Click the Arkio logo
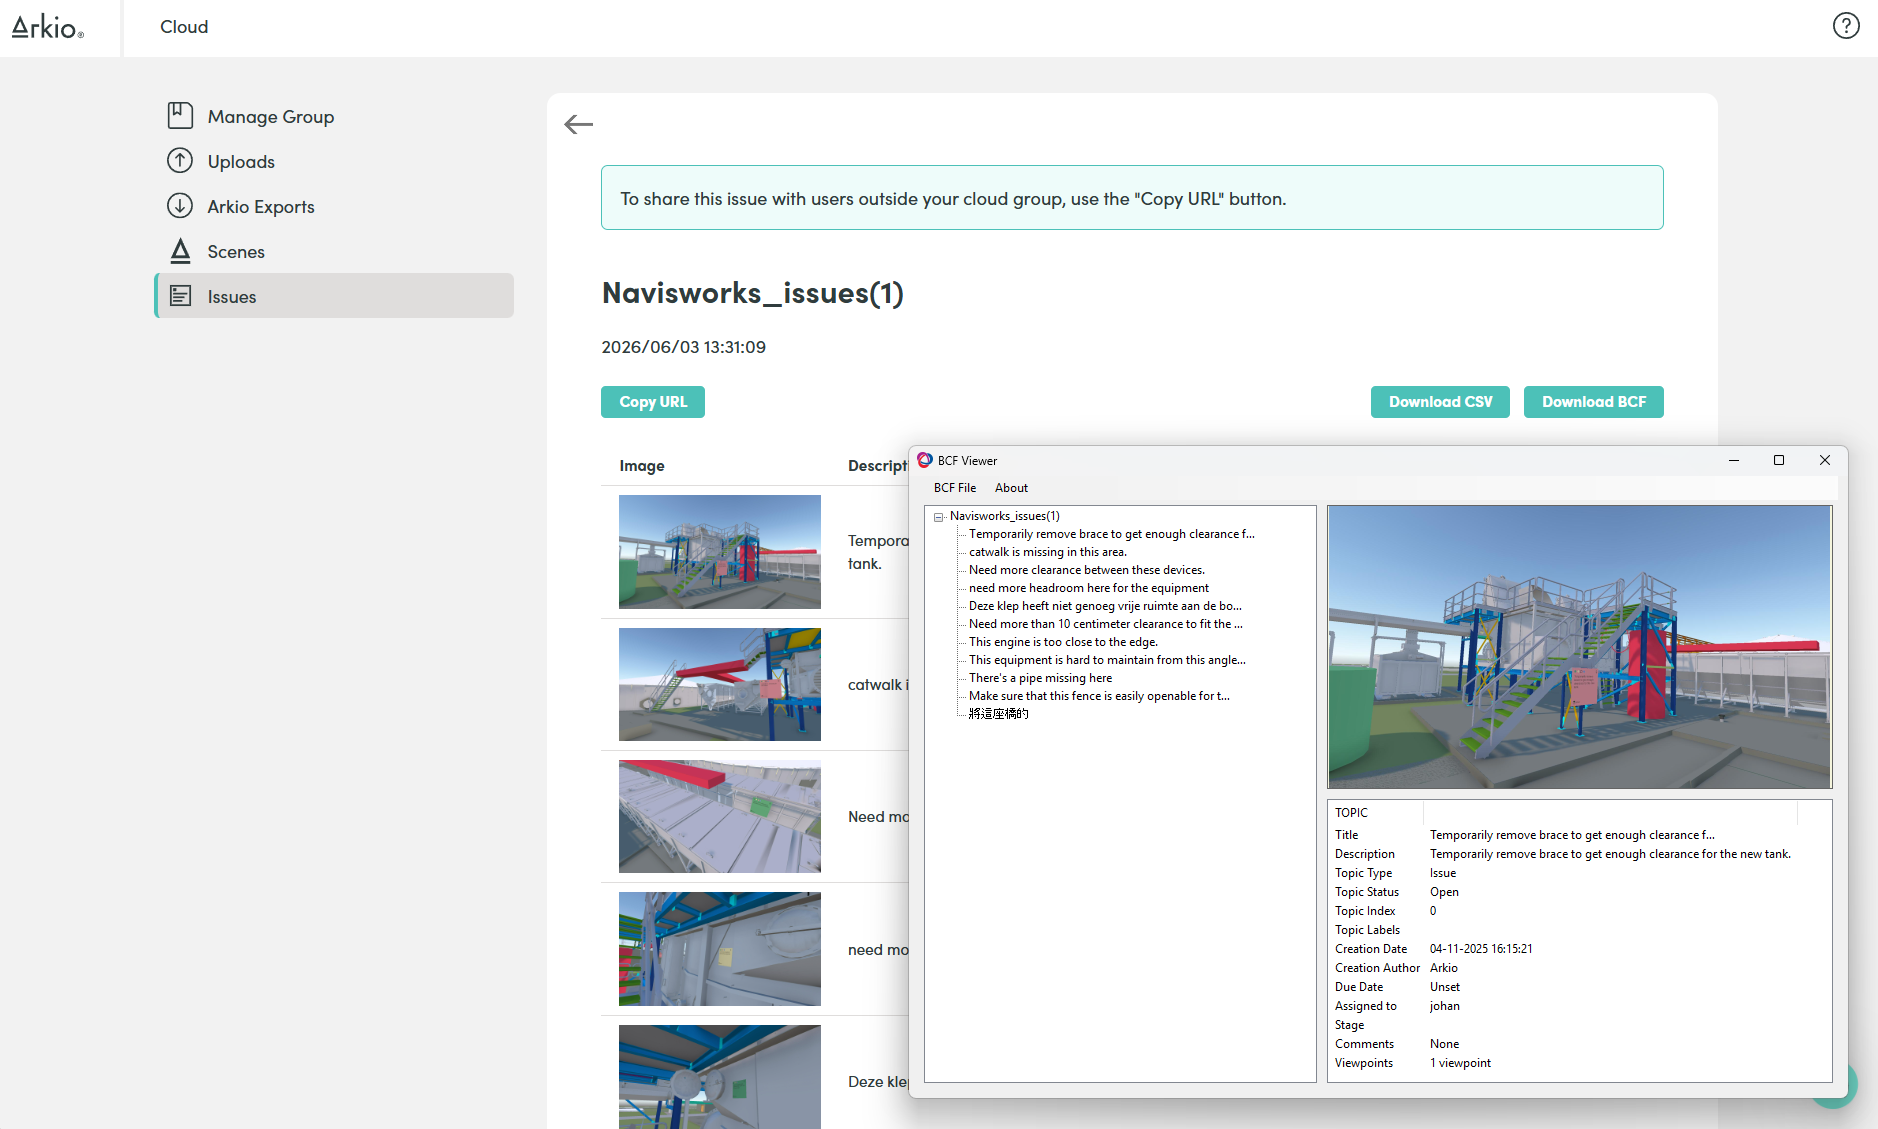Screen dimensions: 1878x1129 click(x=48, y=27)
